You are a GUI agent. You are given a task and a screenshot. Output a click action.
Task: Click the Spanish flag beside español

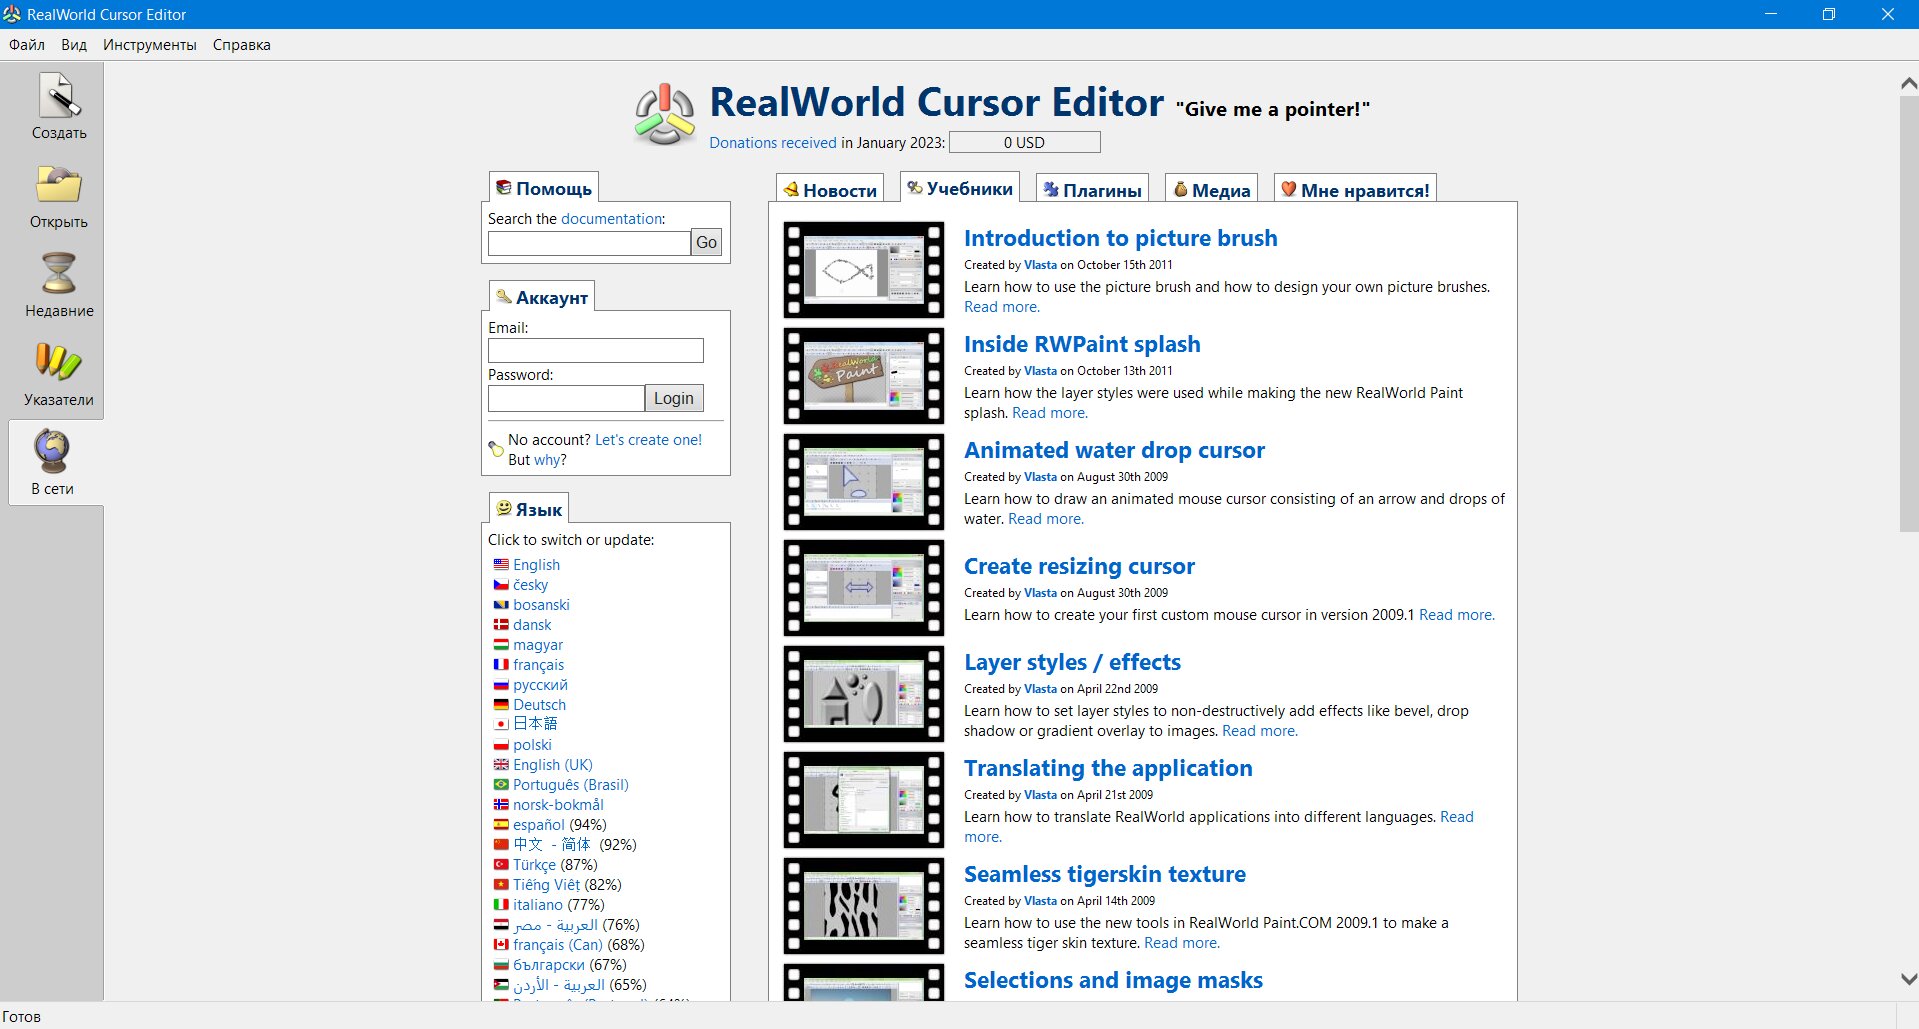coord(501,825)
